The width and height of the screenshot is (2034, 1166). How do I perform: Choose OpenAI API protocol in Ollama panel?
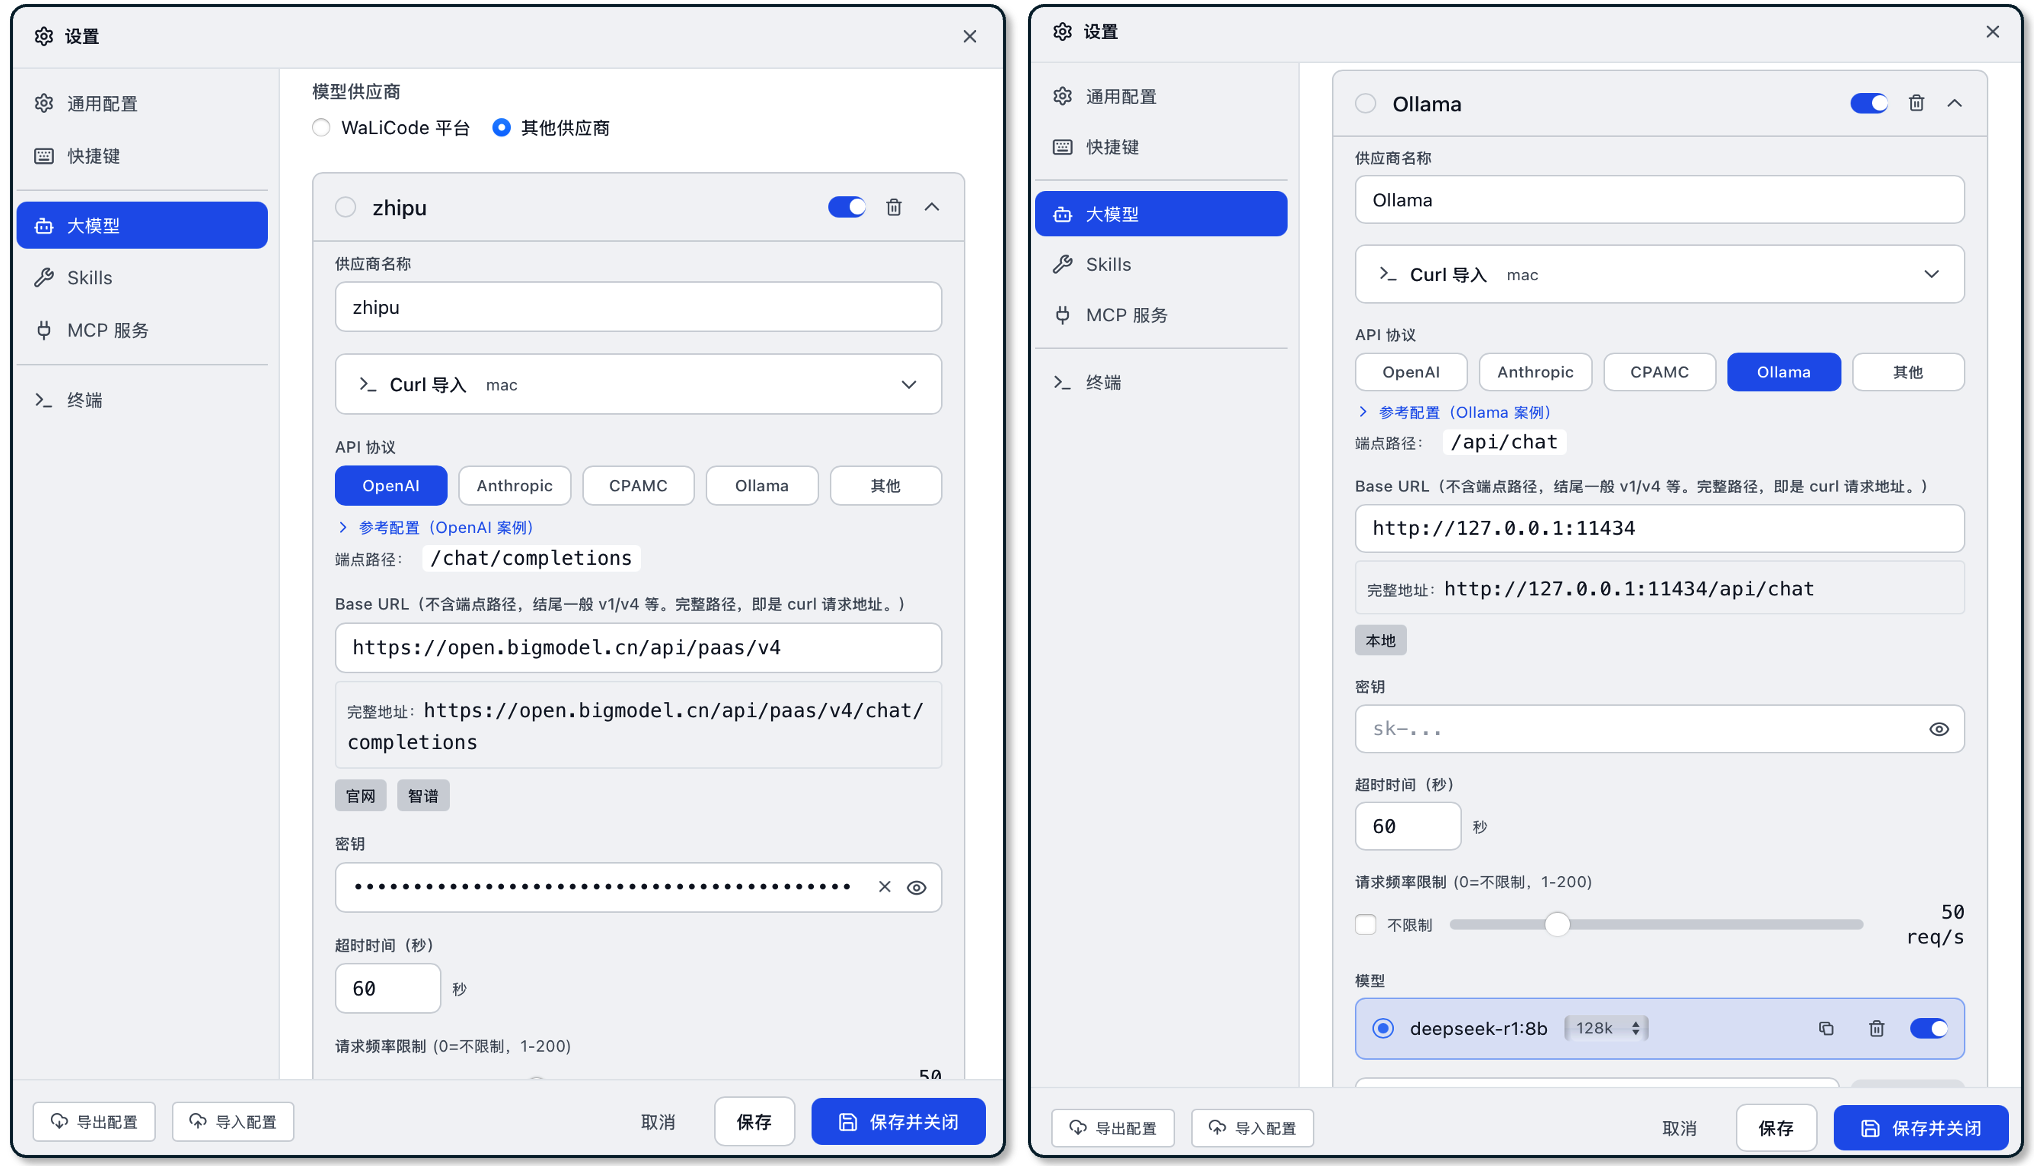click(1411, 372)
